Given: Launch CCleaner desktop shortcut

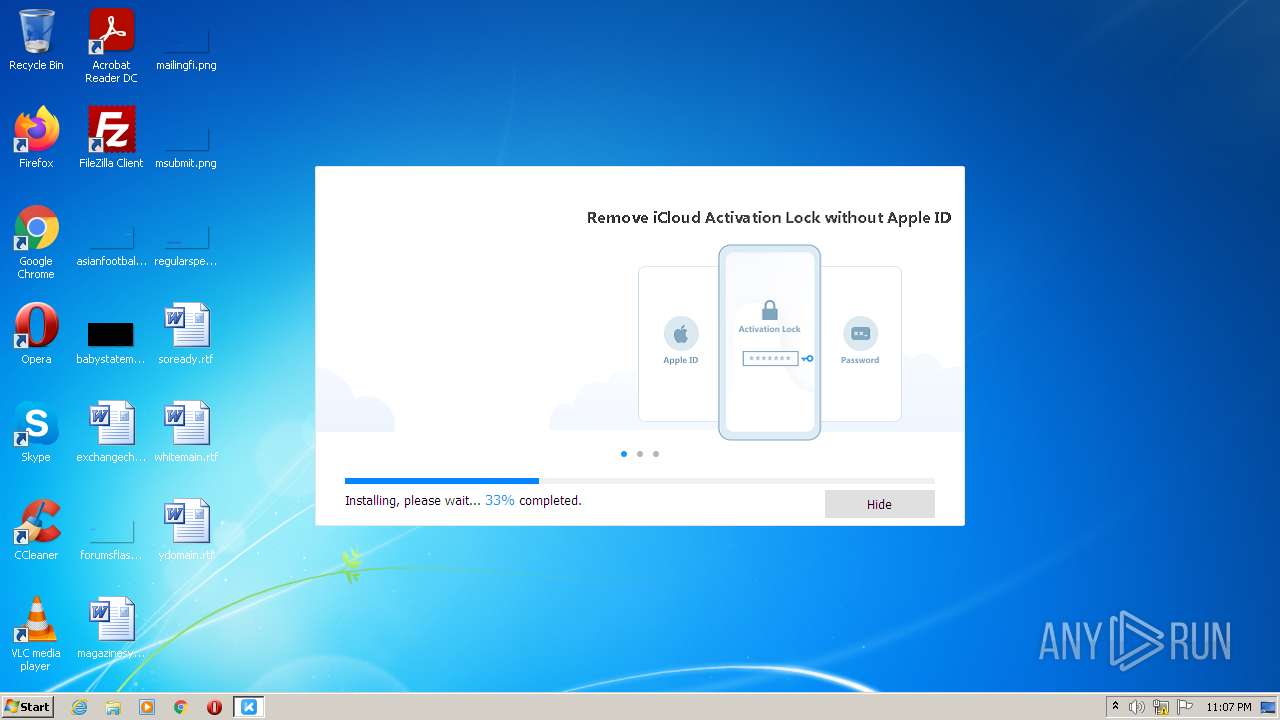Looking at the screenshot, I should [36, 530].
